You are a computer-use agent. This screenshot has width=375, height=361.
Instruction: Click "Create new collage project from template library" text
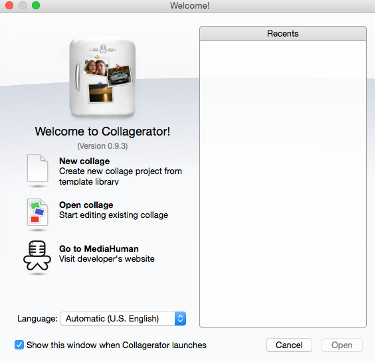point(121,176)
